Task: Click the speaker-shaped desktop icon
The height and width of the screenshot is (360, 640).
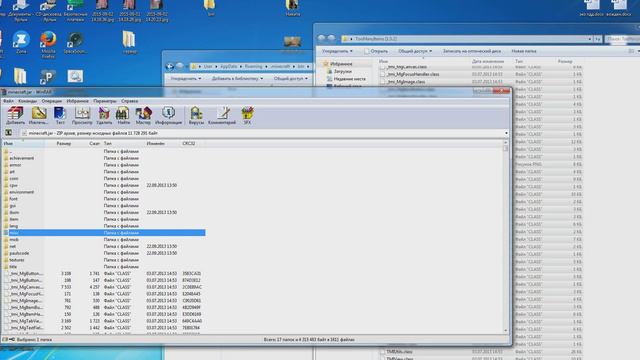Action: click(x=75, y=42)
